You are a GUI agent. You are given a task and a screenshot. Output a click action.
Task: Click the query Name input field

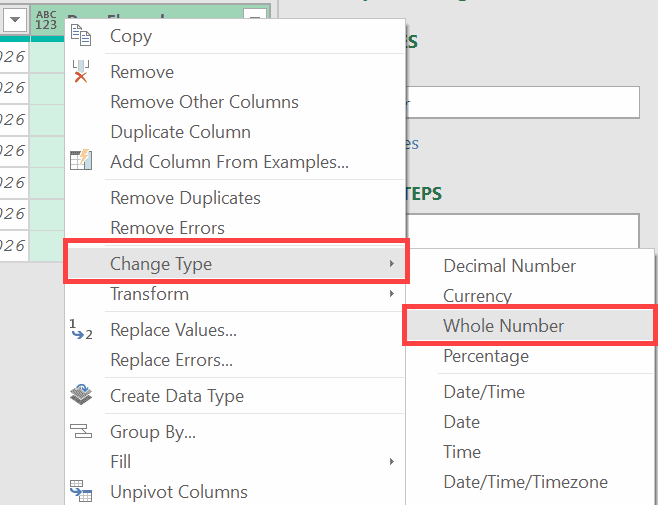coord(522,102)
